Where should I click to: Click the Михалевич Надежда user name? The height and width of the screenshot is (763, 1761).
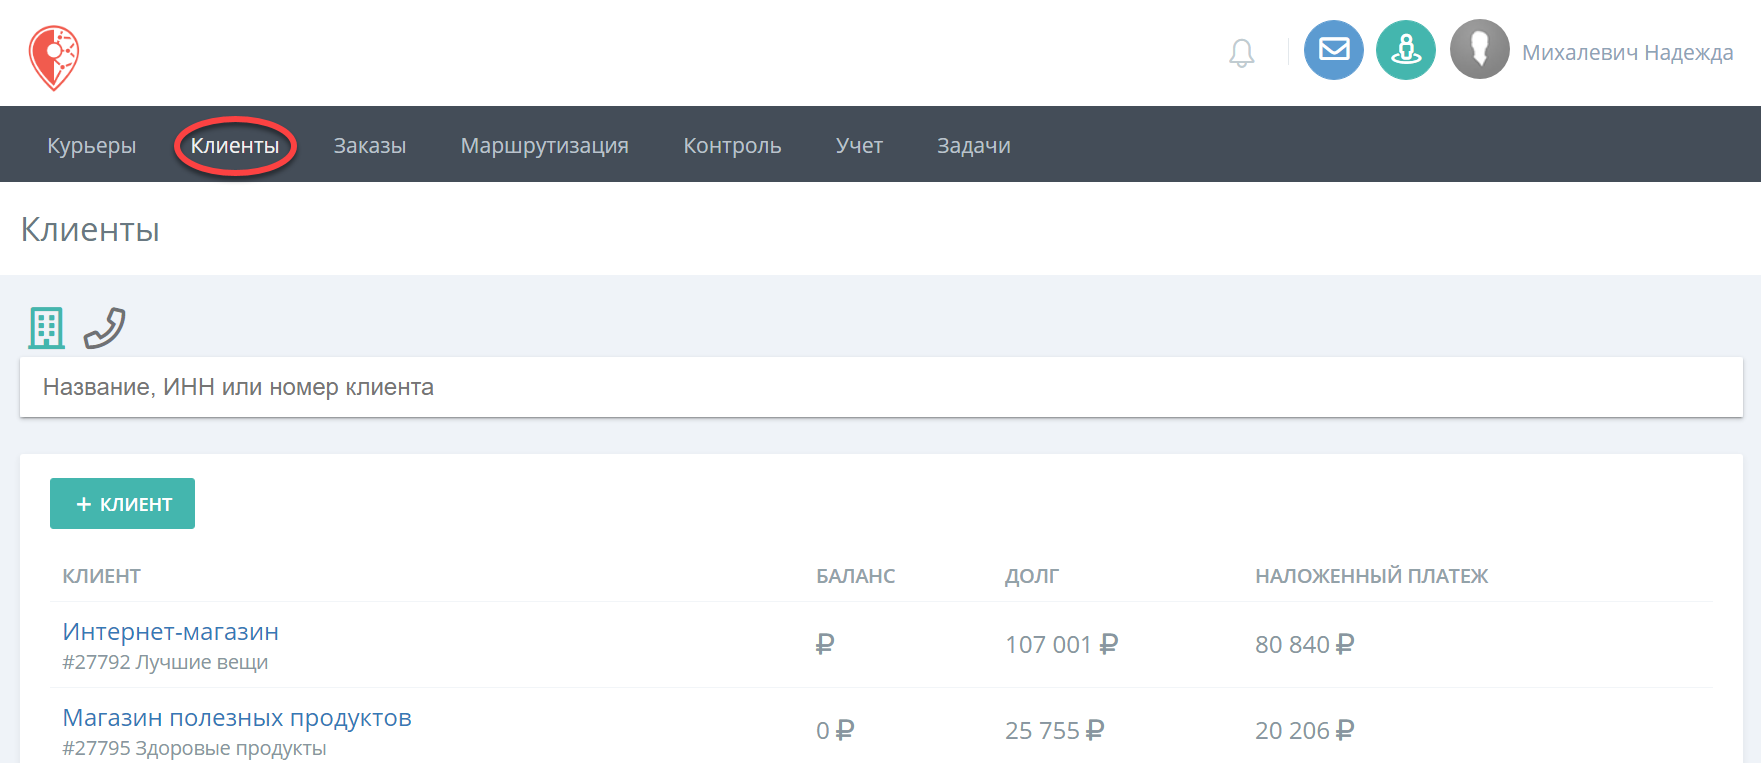(x=1628, y=53)
